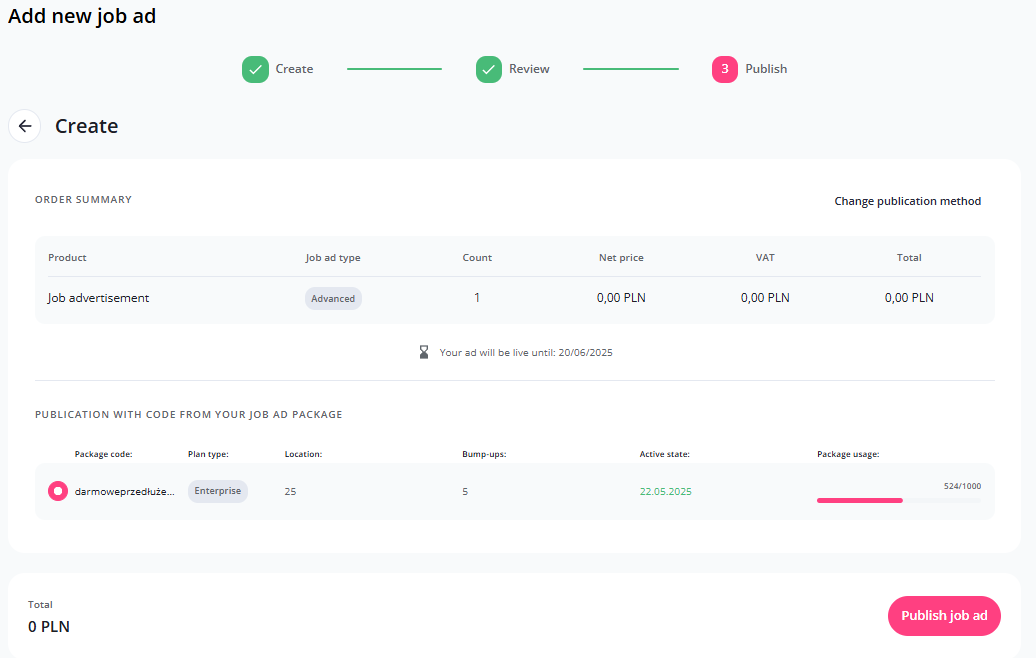Click the Job advertisement product row

click(98, 298)
